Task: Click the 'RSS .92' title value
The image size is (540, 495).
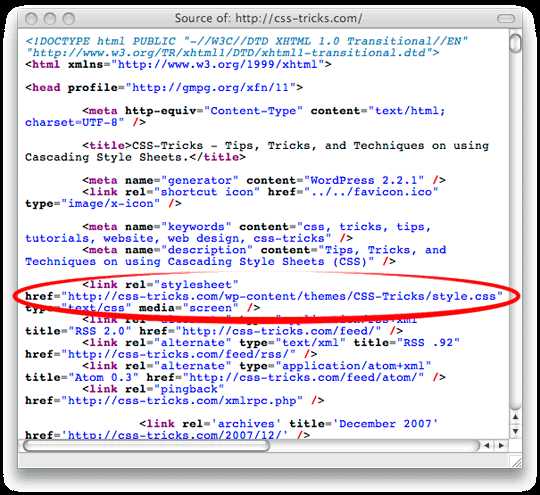Action: click(x=428, y=343)
